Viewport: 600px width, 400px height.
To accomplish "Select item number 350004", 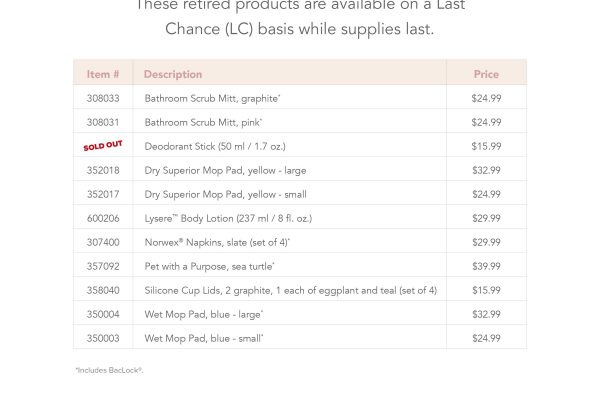I will click(103, 314).
